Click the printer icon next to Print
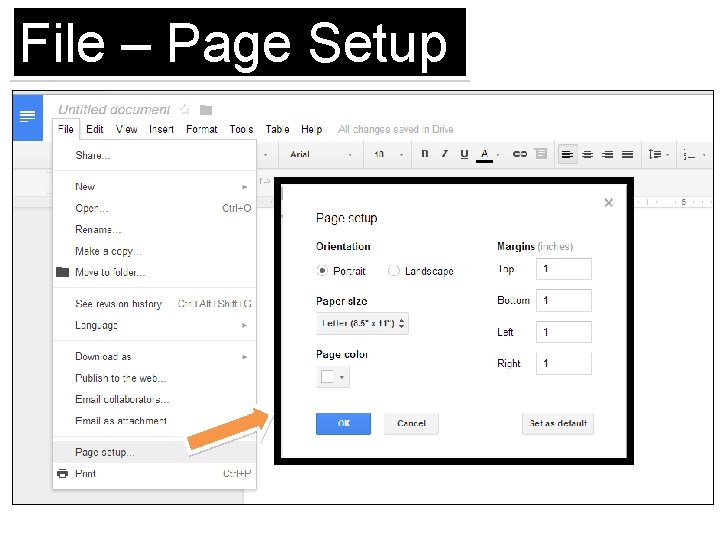This screenshot has height=540, width=720. tap(62, 473)
